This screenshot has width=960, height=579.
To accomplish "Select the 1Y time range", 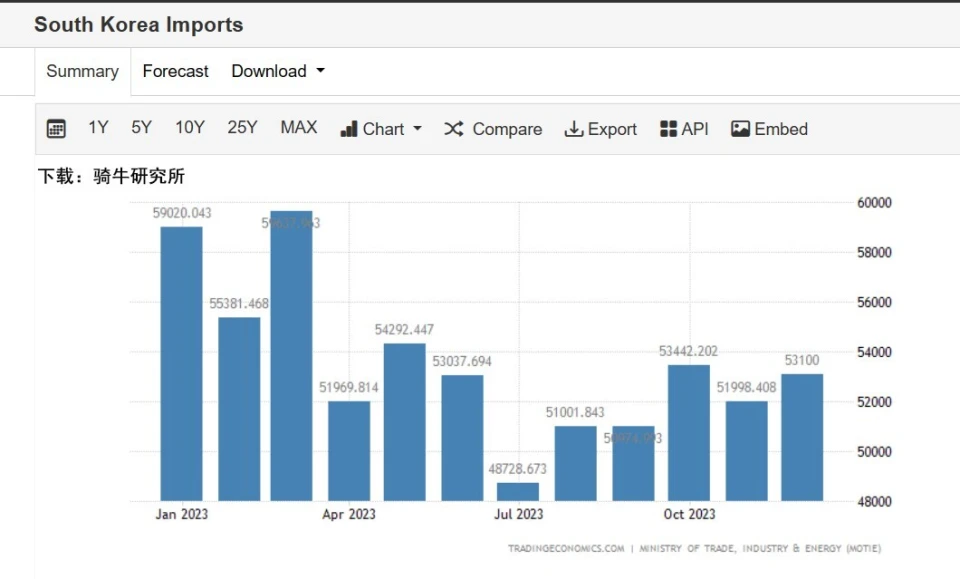I will (x=98, y=128).
